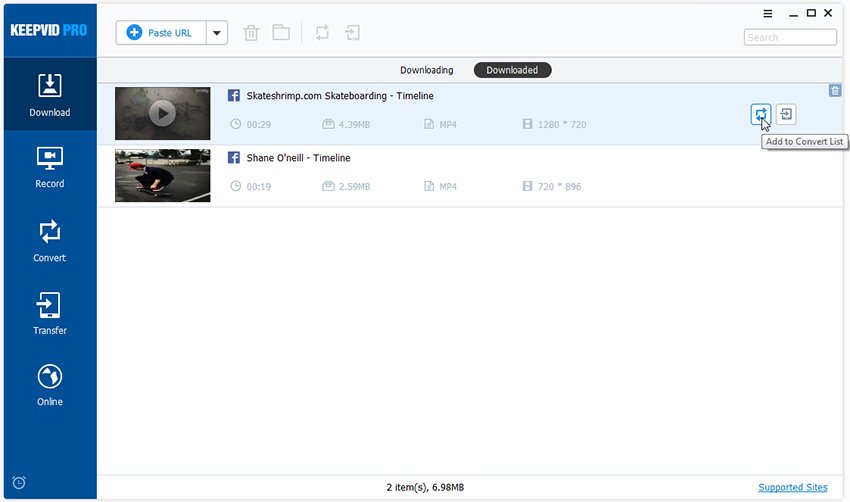Expand the Paste URL dropdown arrow
The height and width of the screenshot is (502, 850).
216,33
